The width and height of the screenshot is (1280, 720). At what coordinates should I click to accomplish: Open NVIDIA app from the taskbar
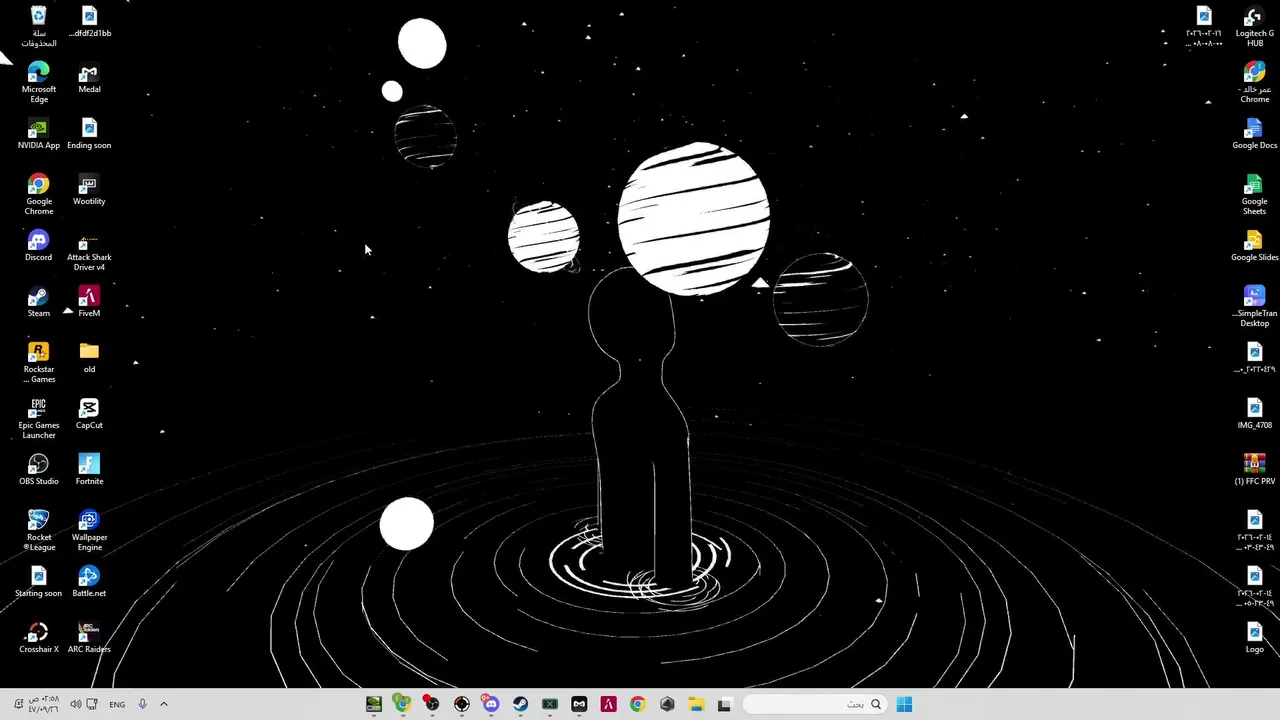click(373, 704)
